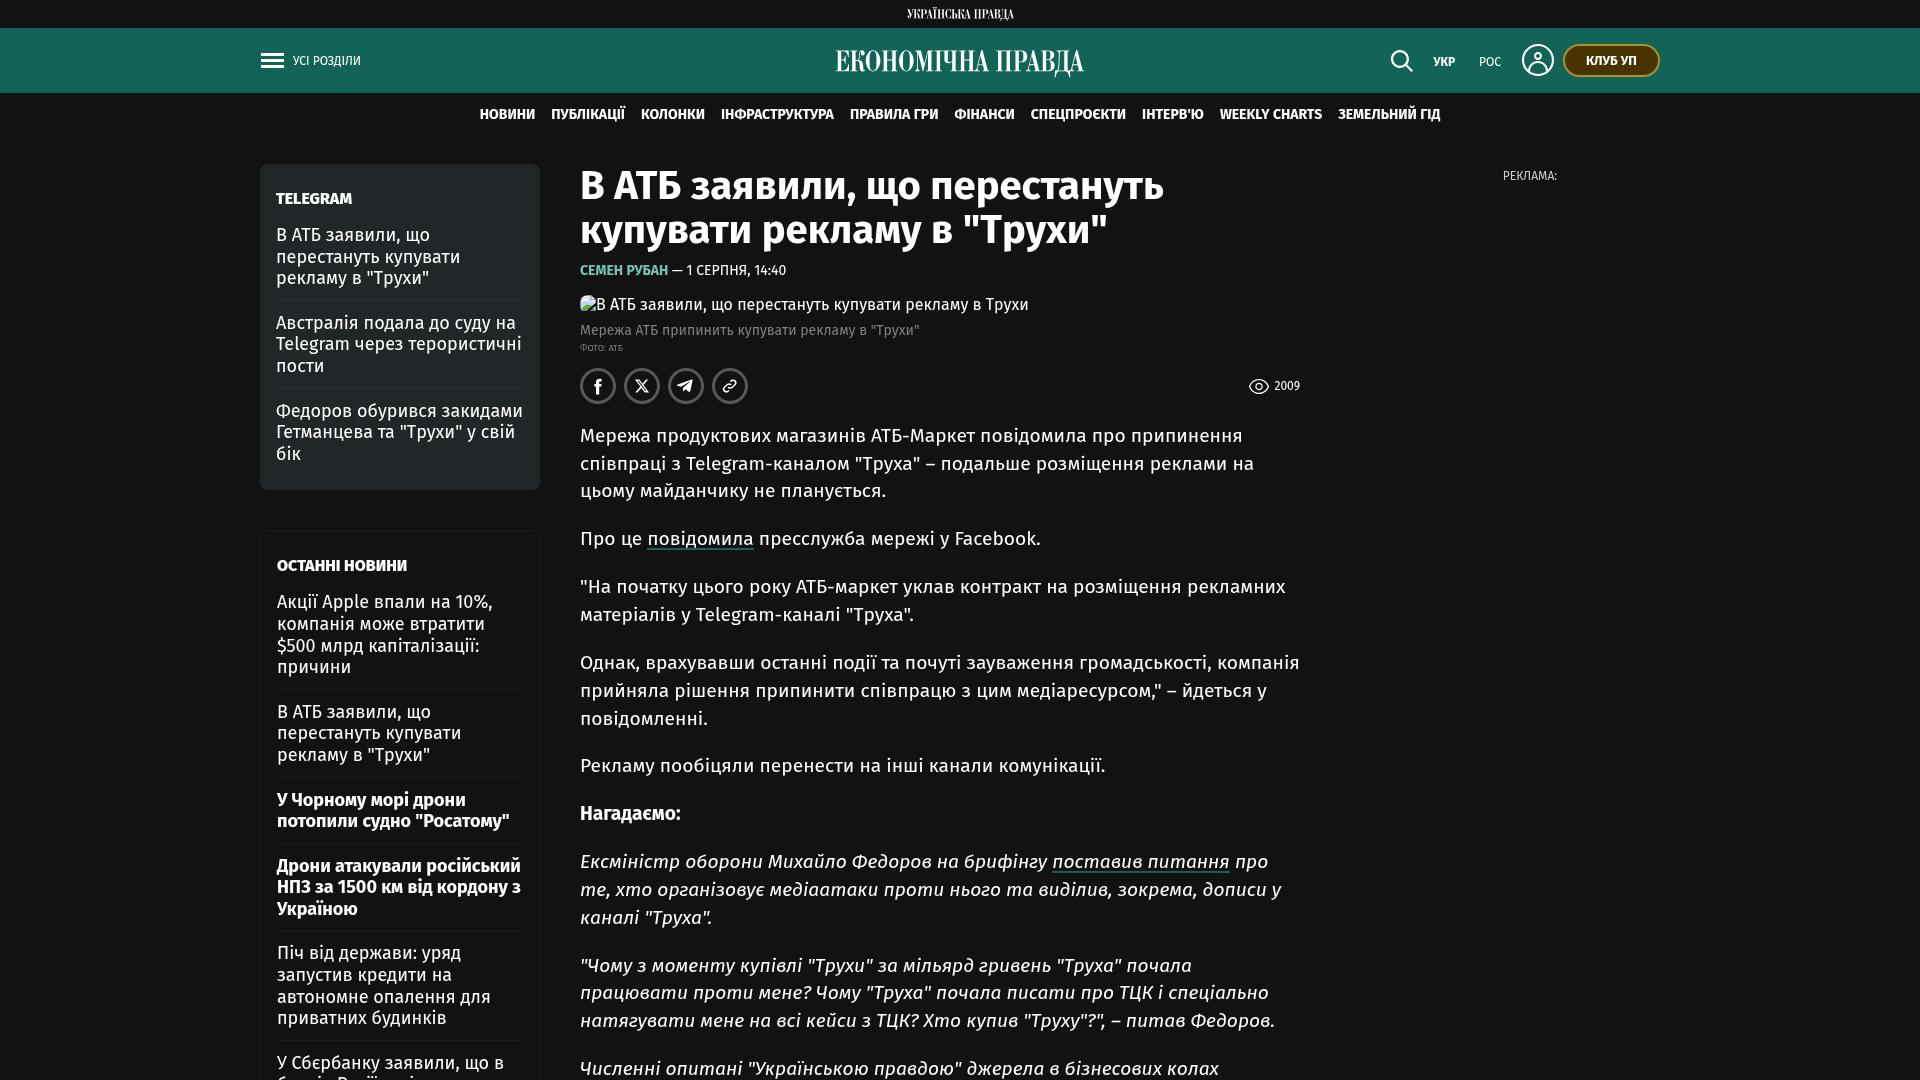Click the Клуб УП button

coord(1611,61)
